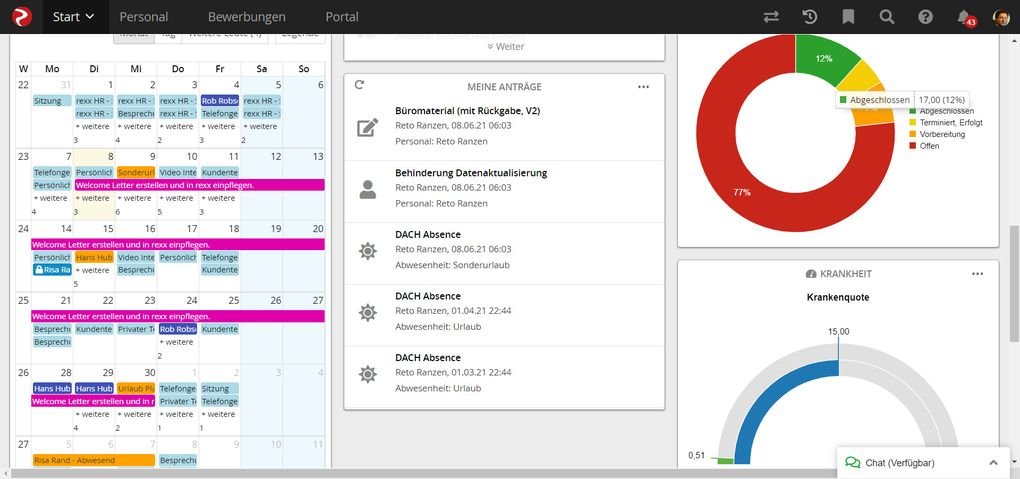Click the gear icon for the 01.03.21 absence
Screen dimensions: 1020x479
click(368, 374)
